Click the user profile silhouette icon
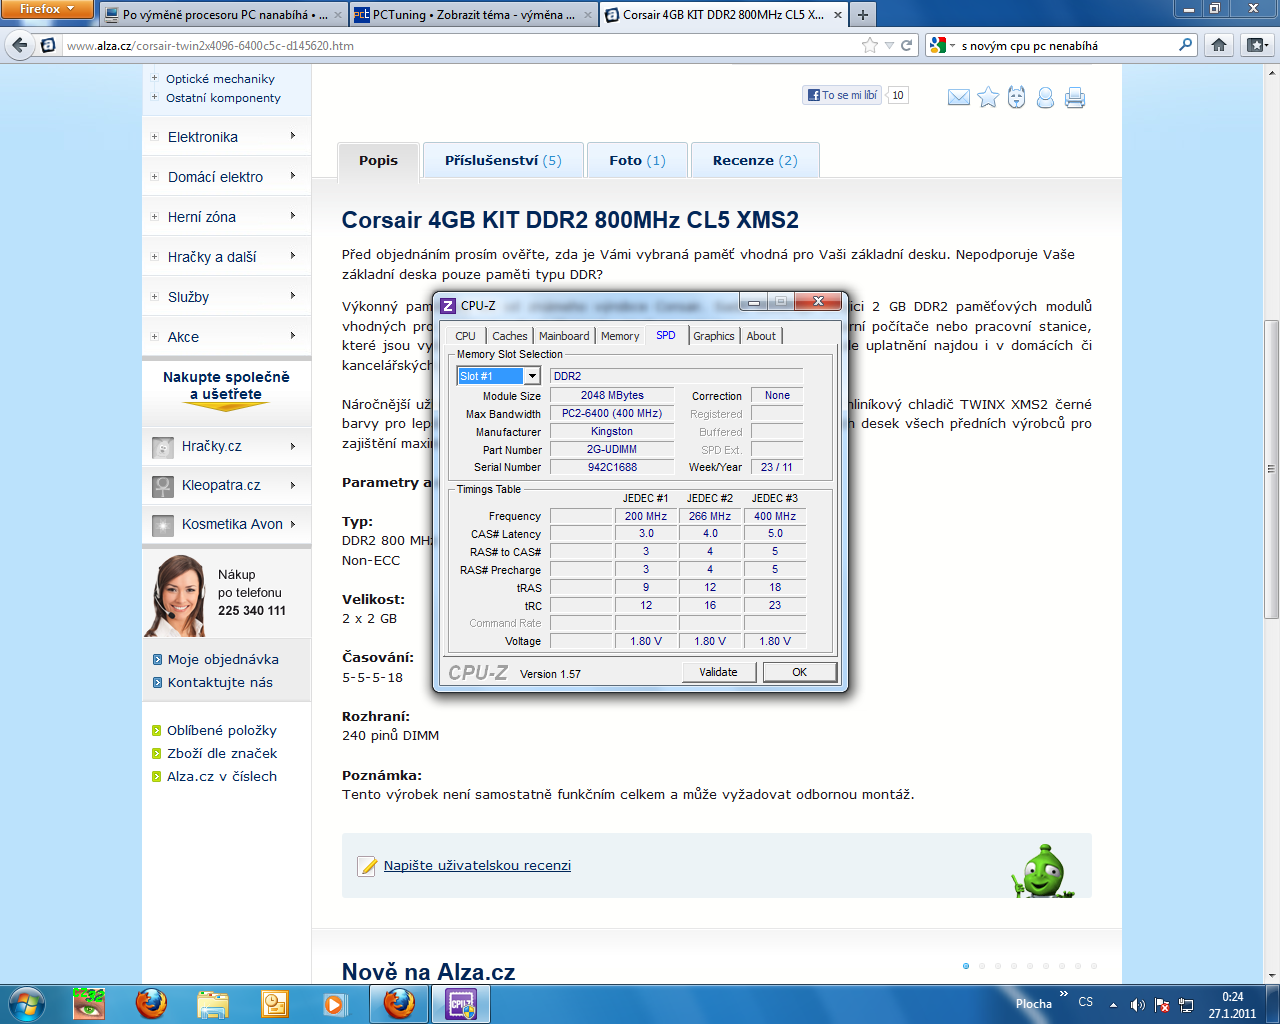Image resolution: width=1280 pixels, height=1024 pixels. click(x=1045, y=97)
